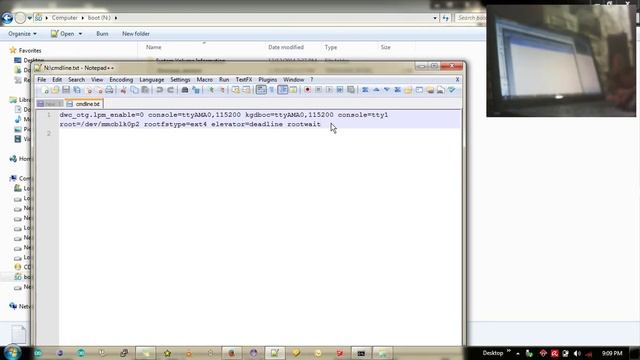Click the Open file folder icon in Notepad++
640x360 pixels.
pos(55,90)
